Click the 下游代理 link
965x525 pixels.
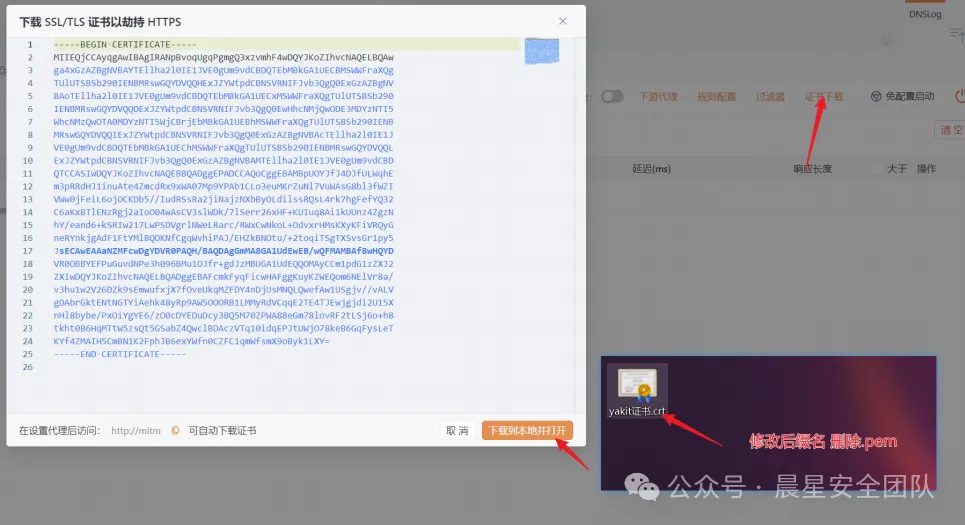click(659, 97)
